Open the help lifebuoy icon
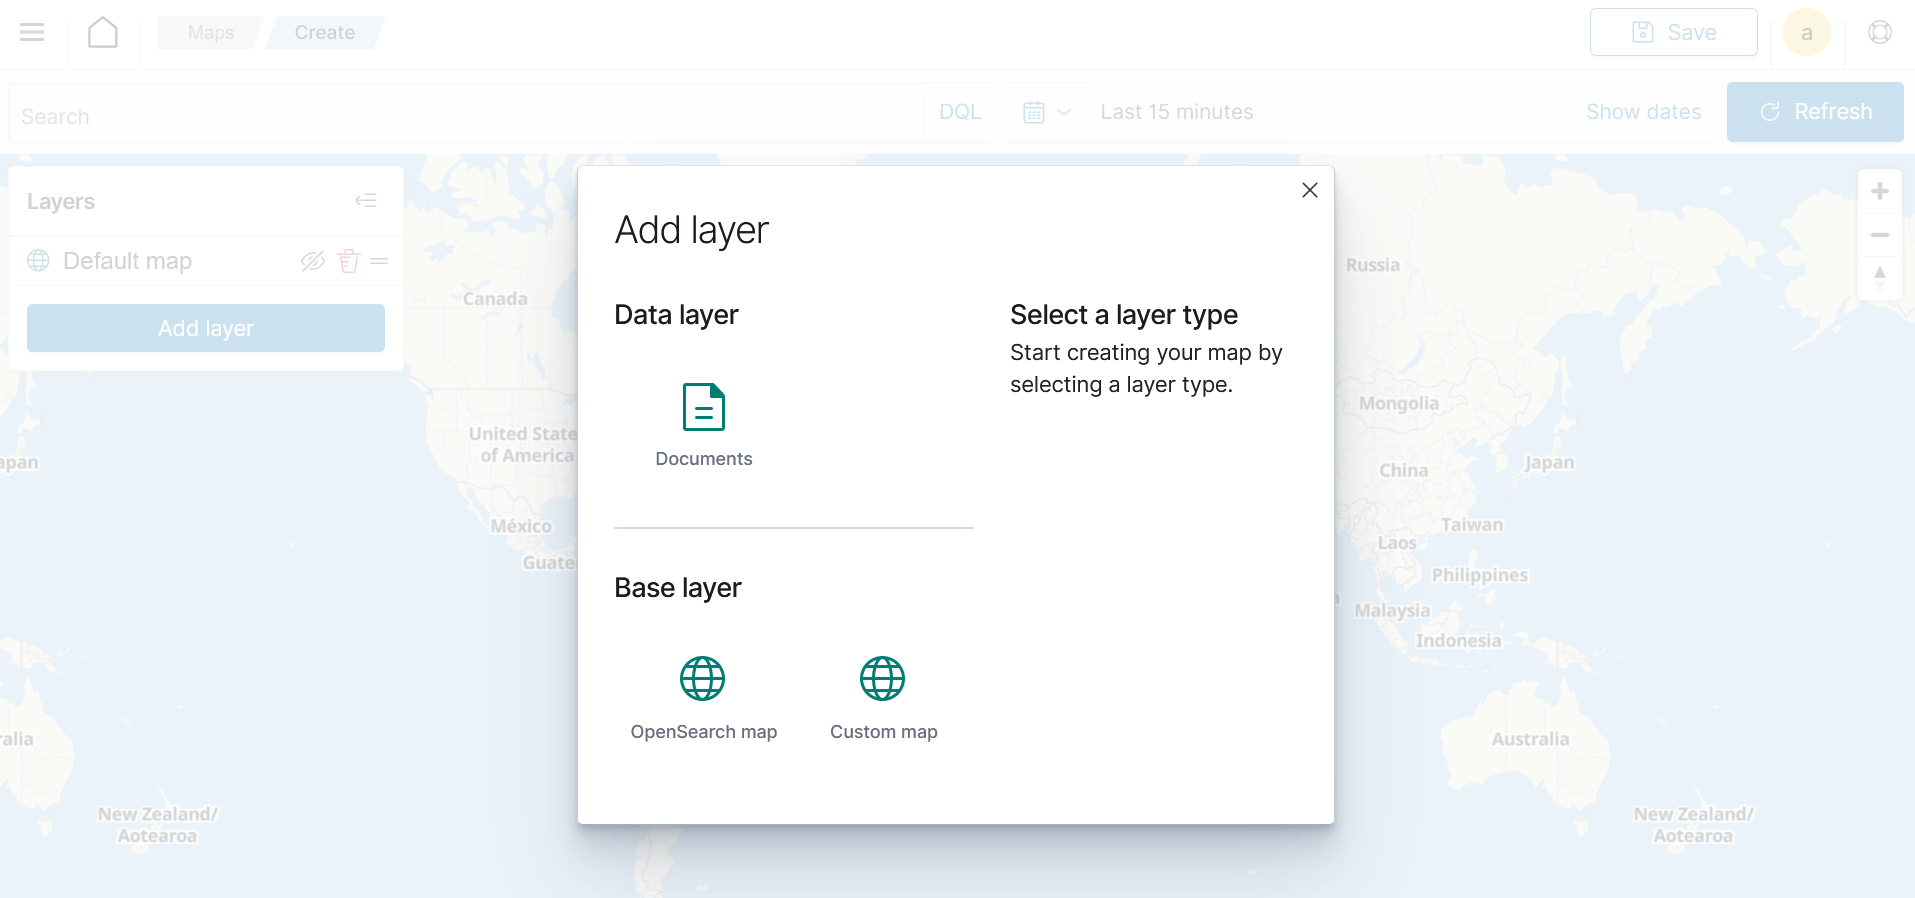This screenshot has width=1915, height=898. (x=1879, y=33)
